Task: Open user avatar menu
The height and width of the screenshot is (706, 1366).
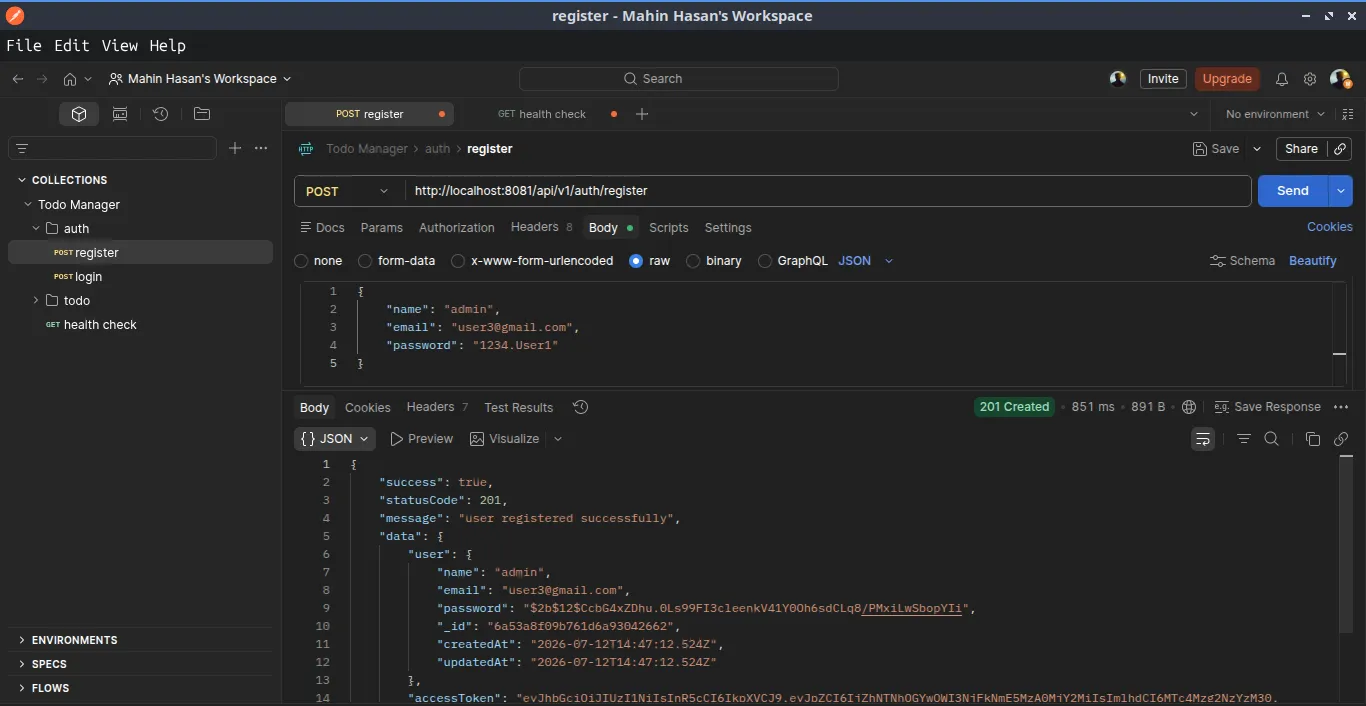Action: pos(1340,79)
